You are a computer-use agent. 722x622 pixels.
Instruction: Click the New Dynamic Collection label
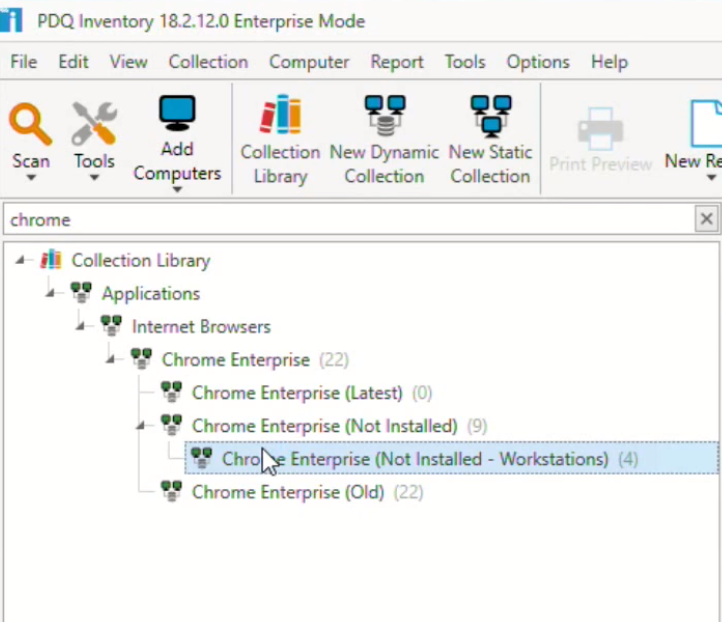[384, 164]
